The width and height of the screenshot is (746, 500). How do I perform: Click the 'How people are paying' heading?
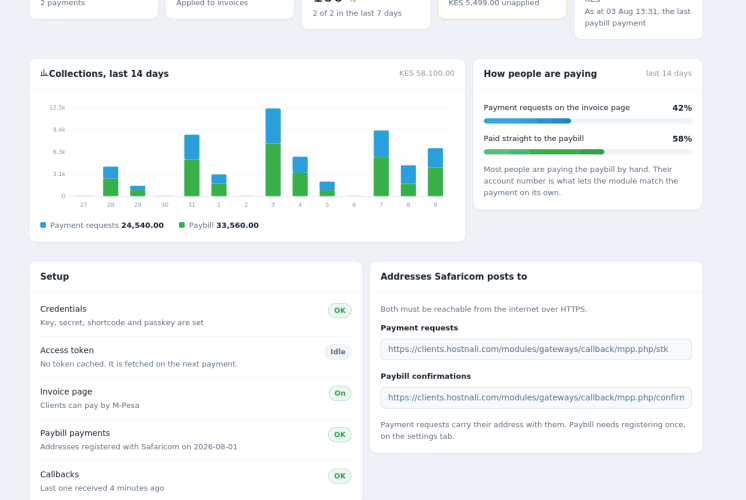coord(540,74)
